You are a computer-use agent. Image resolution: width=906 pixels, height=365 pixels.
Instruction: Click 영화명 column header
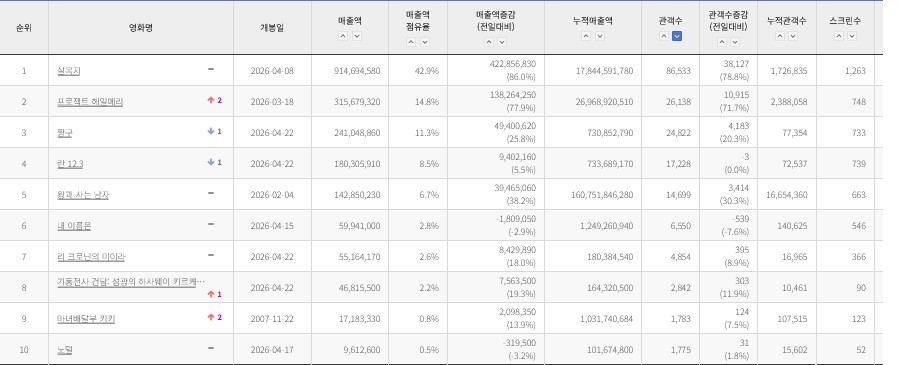[141, 28]
